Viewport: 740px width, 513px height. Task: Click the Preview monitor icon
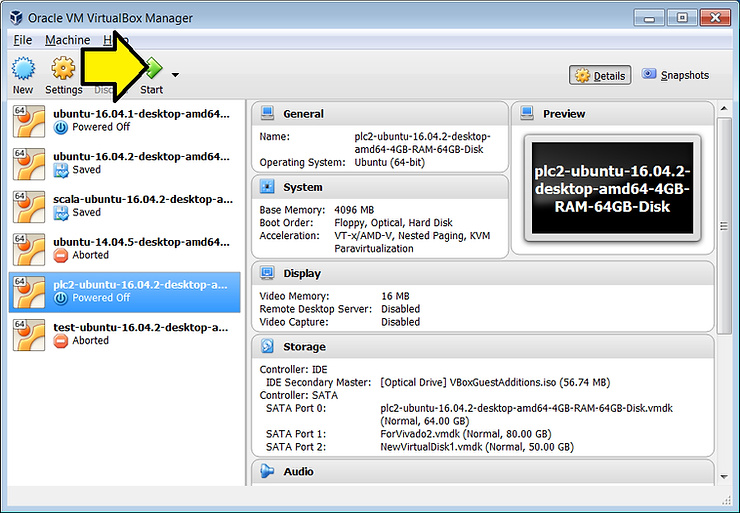(x=527, y=113)
